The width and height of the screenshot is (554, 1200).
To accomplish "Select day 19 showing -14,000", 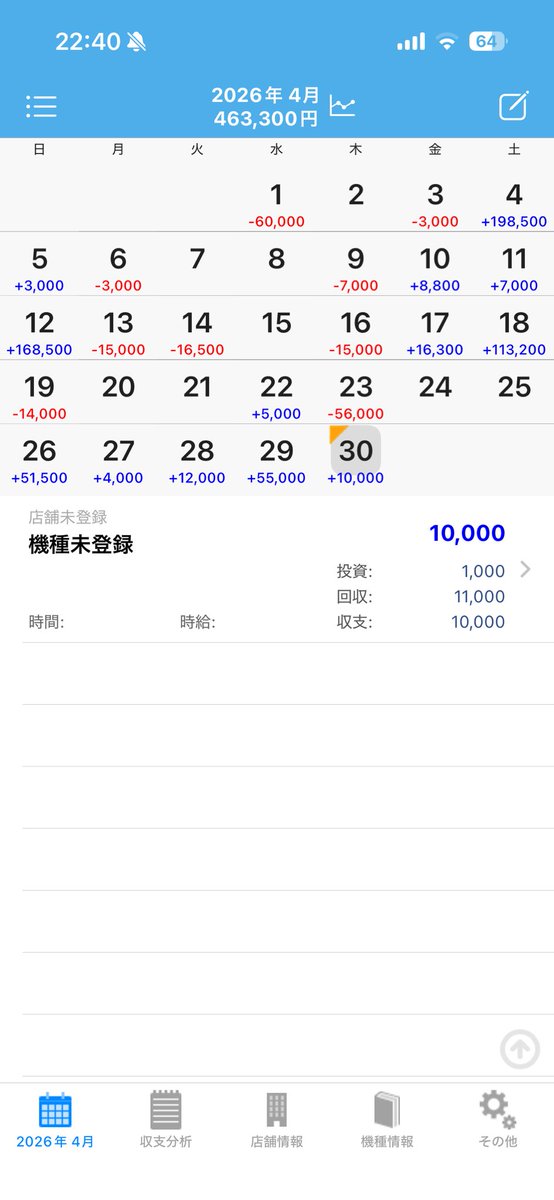I will [x=39, y=396].
